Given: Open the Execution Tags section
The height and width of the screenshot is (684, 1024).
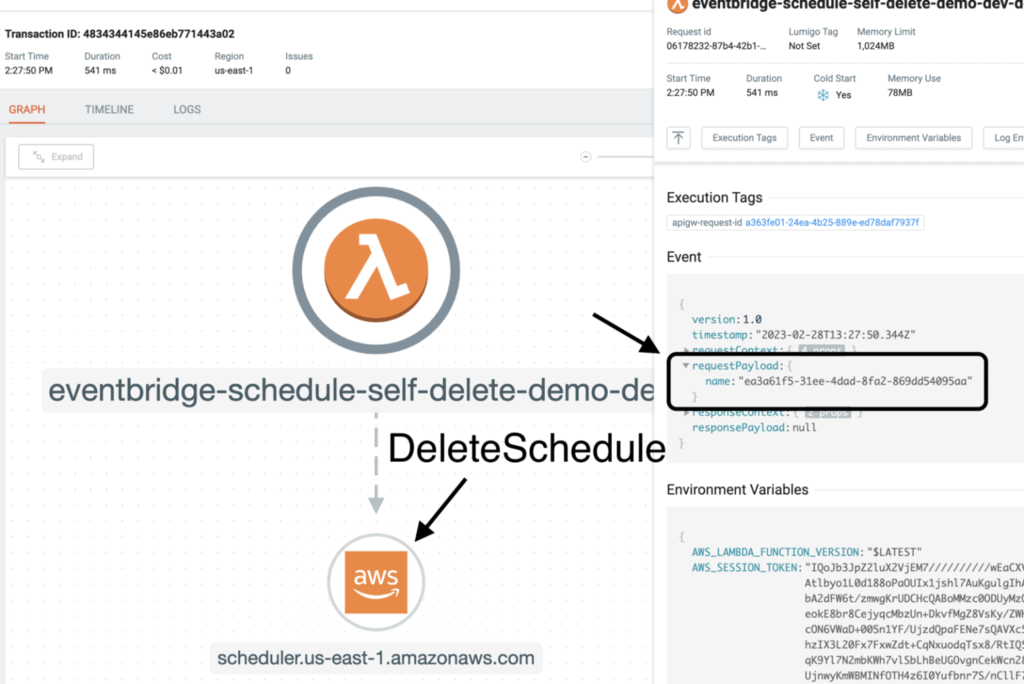Looking at the screenshot, I should [744, 137].
